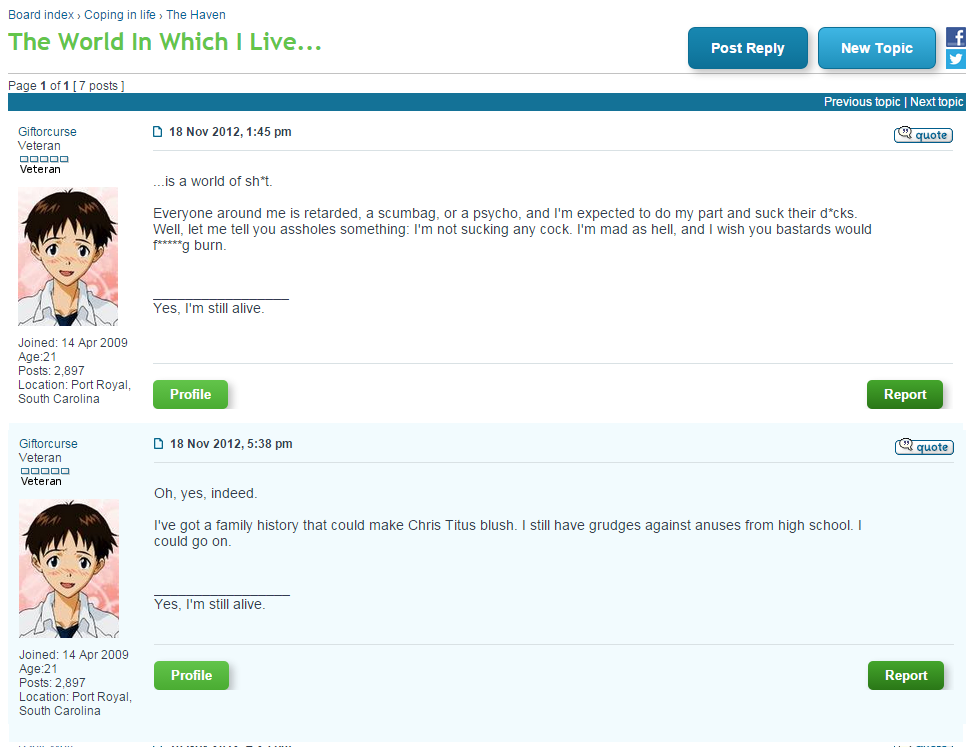Open Profile under the 5:38 pm post
Viewport: 971px width, 747px height.
pos(191,675)
